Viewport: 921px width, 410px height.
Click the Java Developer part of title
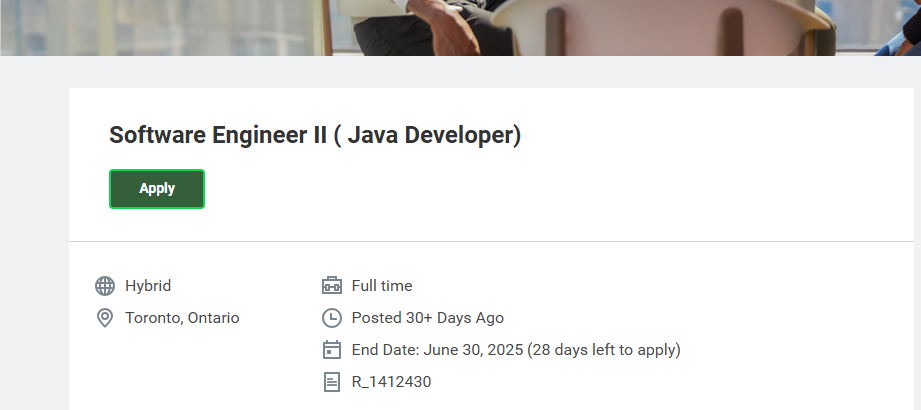pyautogui.click(x=434, y=135)
